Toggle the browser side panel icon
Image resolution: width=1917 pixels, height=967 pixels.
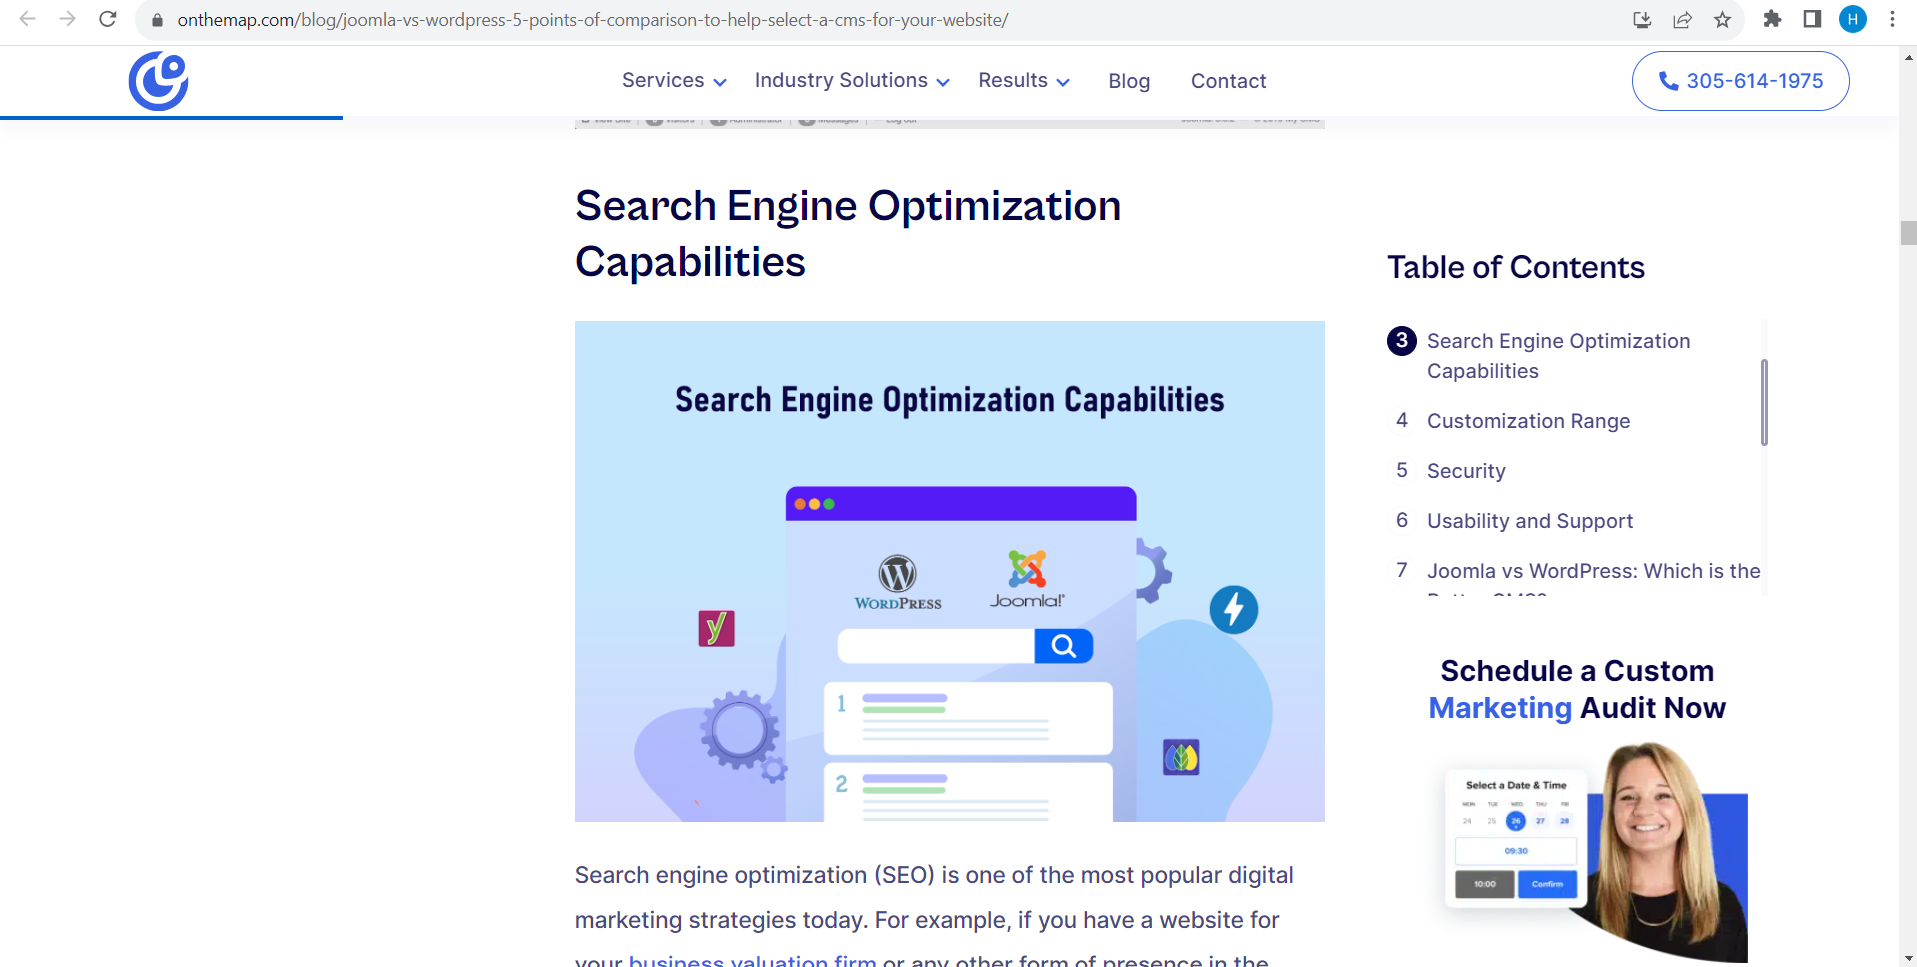click(1812, 19)
